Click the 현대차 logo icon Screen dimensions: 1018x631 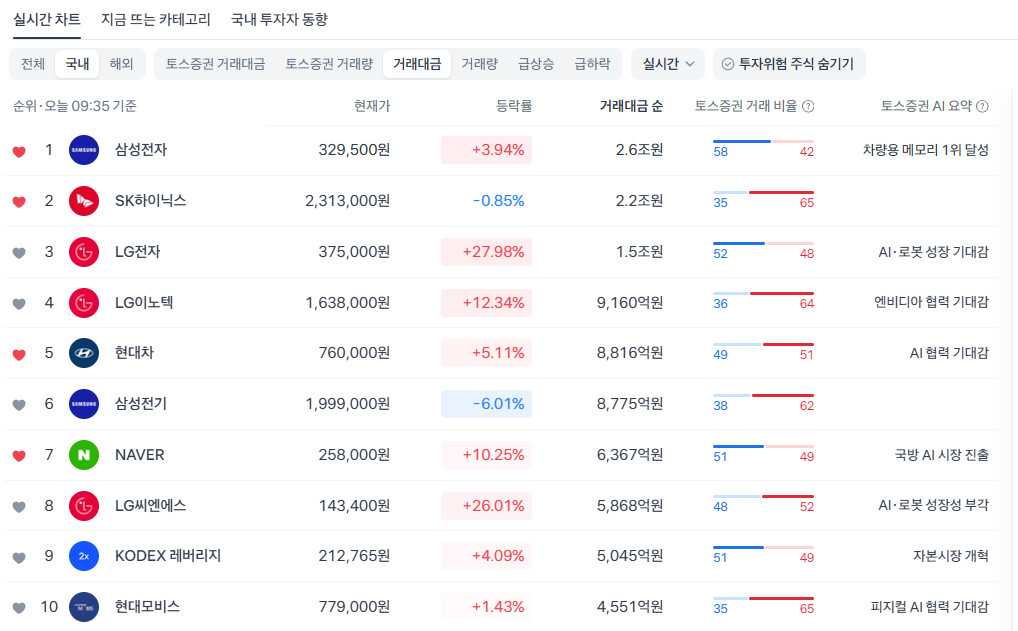click(x=84, y=353)
